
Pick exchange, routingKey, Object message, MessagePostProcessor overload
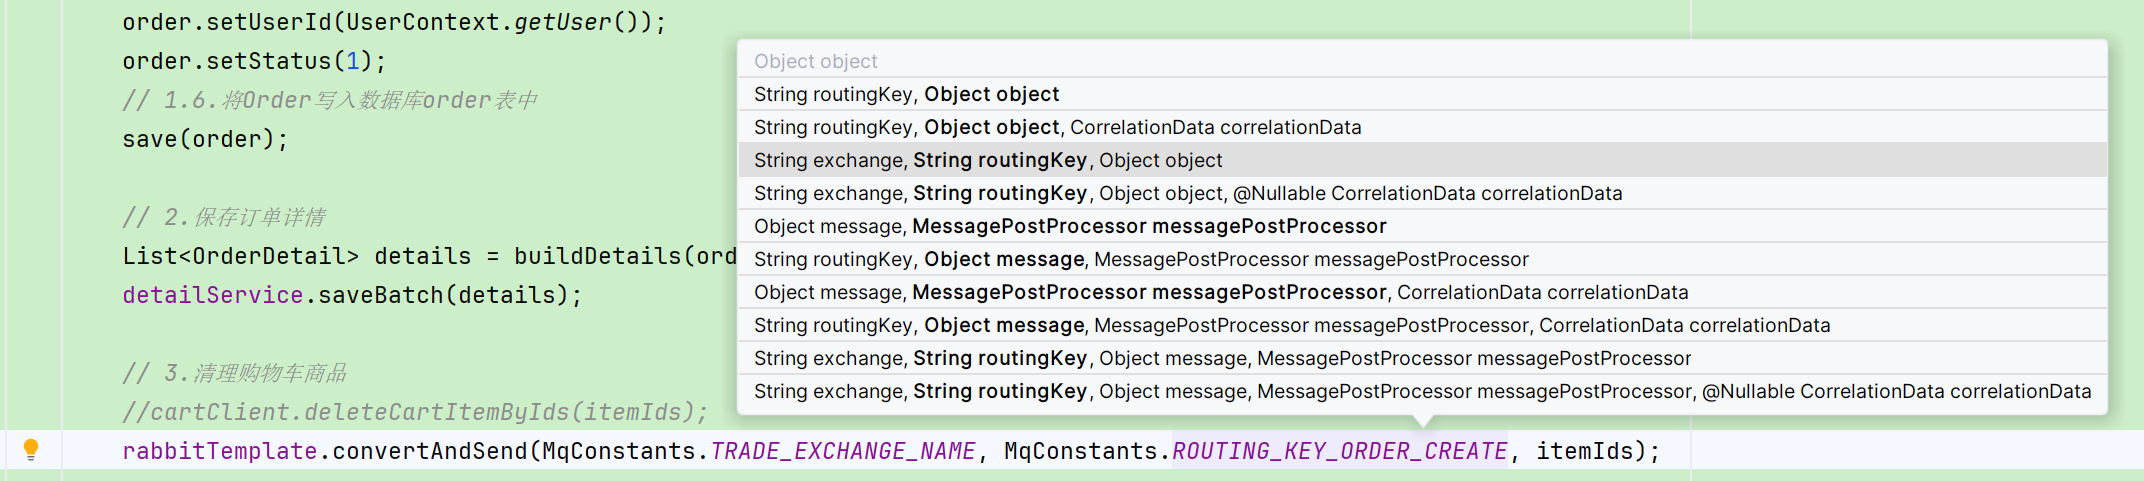[x=1422, y=358]
